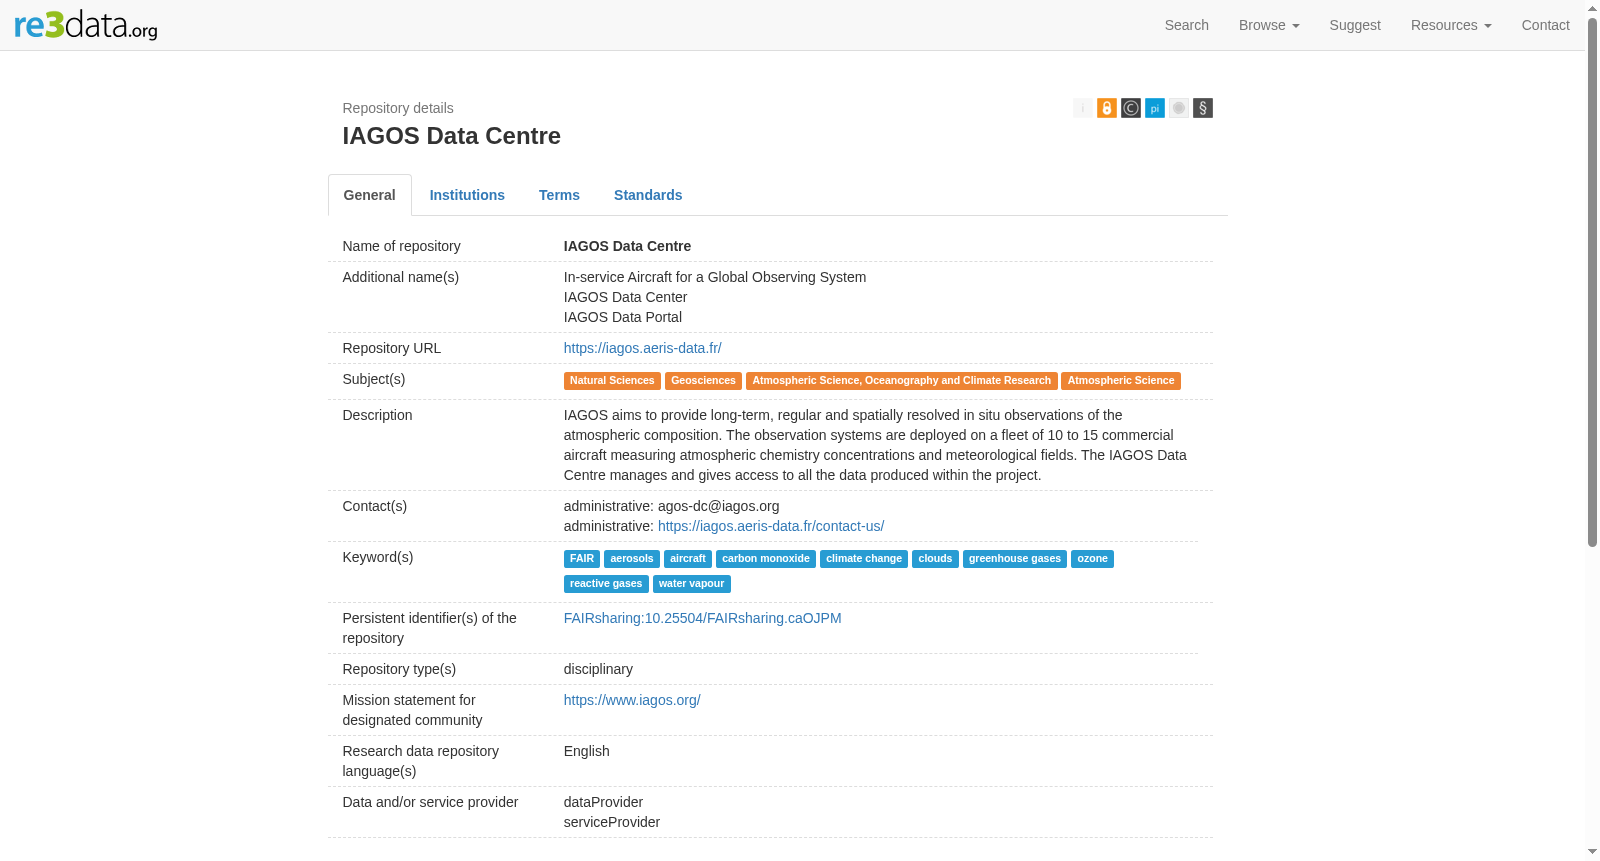Open the repository URL iagos.aeris-data.fr
Image resolution: width=1600 pixels, height=861 pixels.
point(643,348)
